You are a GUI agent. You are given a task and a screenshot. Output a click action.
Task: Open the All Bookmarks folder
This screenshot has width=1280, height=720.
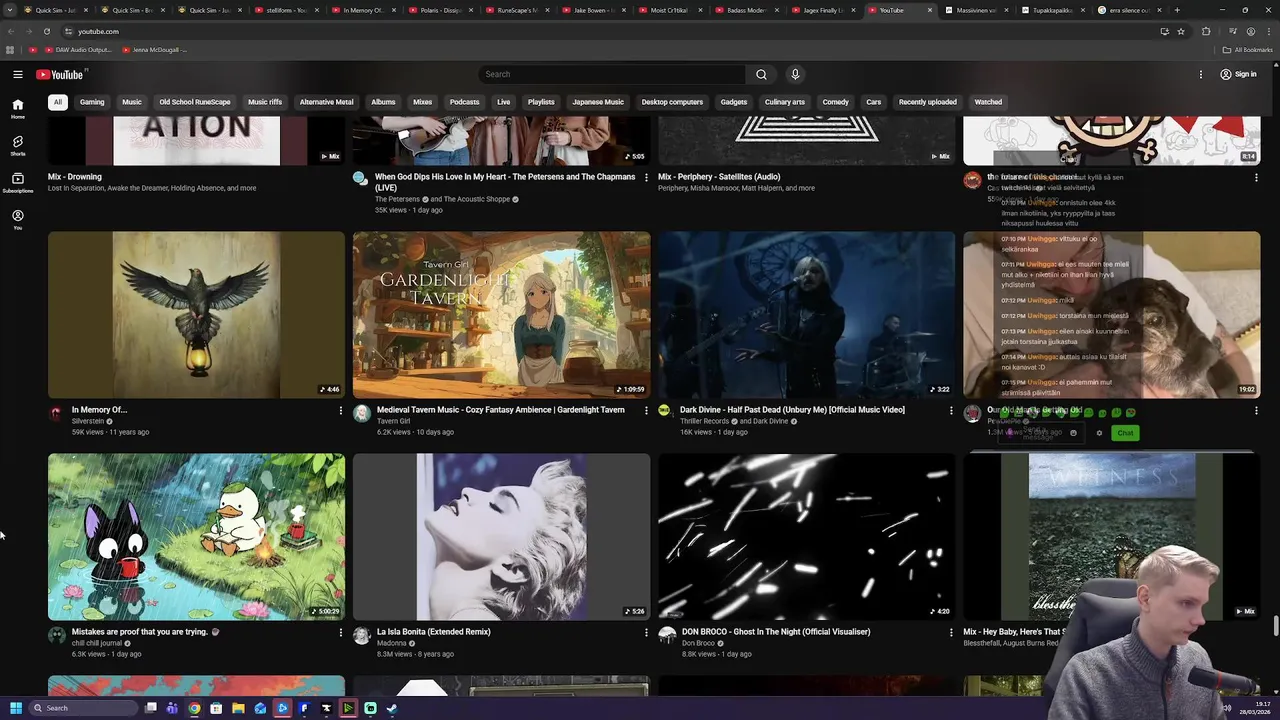coord(1248,50)
